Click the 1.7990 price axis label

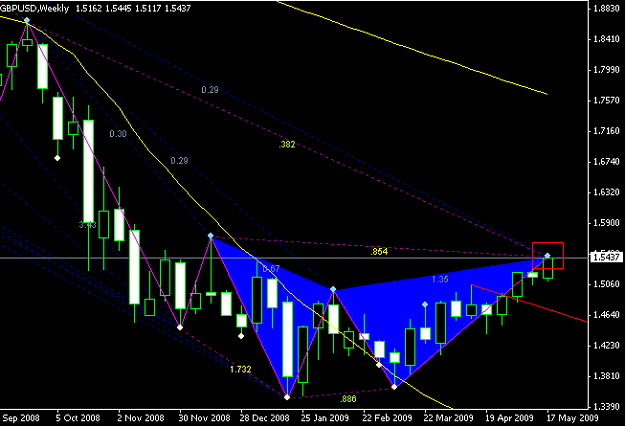(606, 69)
